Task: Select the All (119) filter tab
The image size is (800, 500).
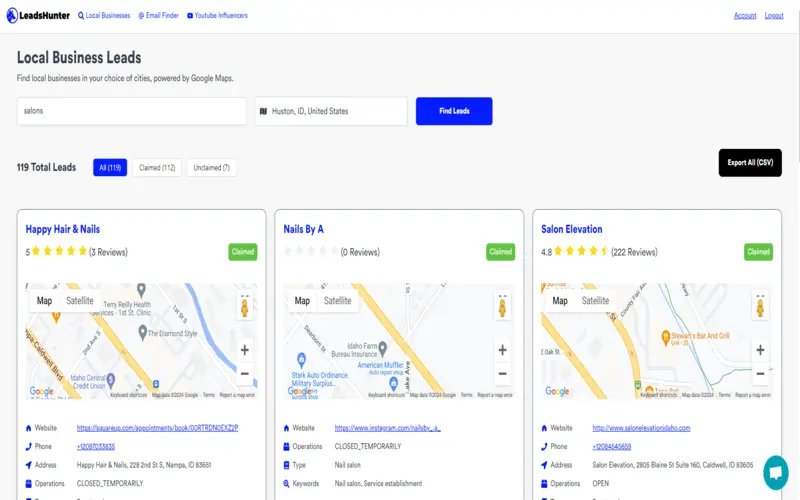Action: (x=110, y=167)
